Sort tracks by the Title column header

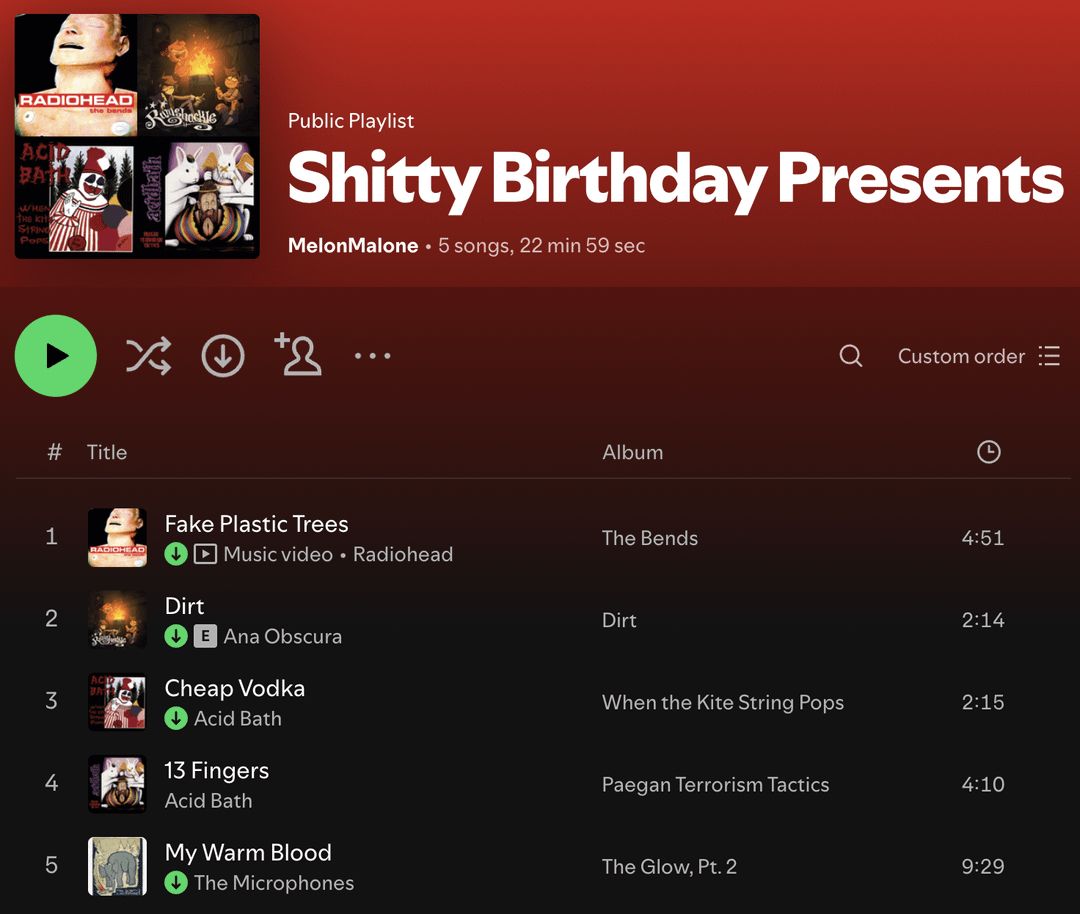click(x=107, y=452)
